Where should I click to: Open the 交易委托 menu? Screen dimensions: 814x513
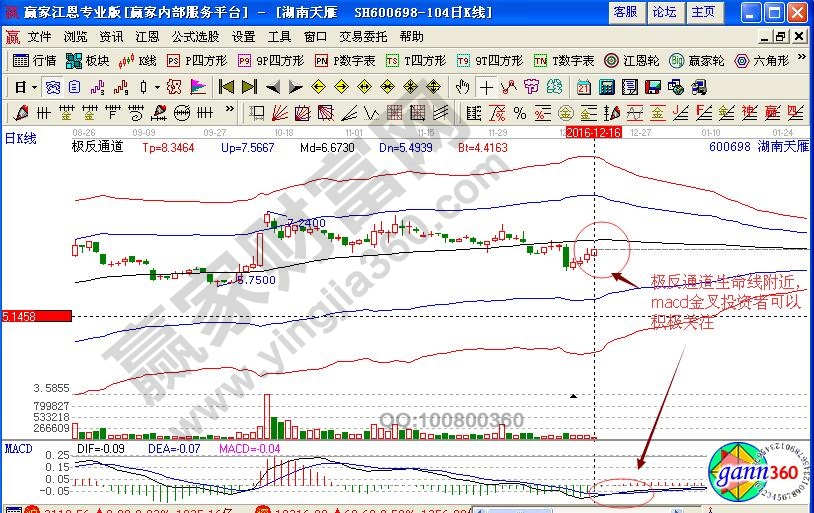tap(362, 36)
